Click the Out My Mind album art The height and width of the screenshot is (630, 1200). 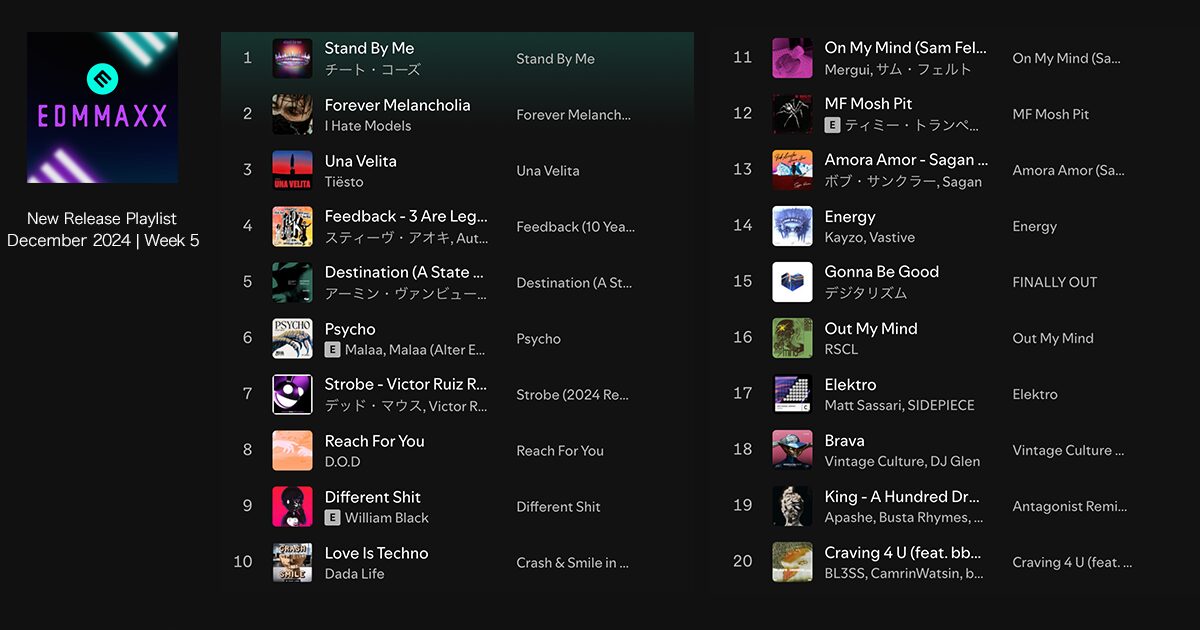tap(792, 338)
